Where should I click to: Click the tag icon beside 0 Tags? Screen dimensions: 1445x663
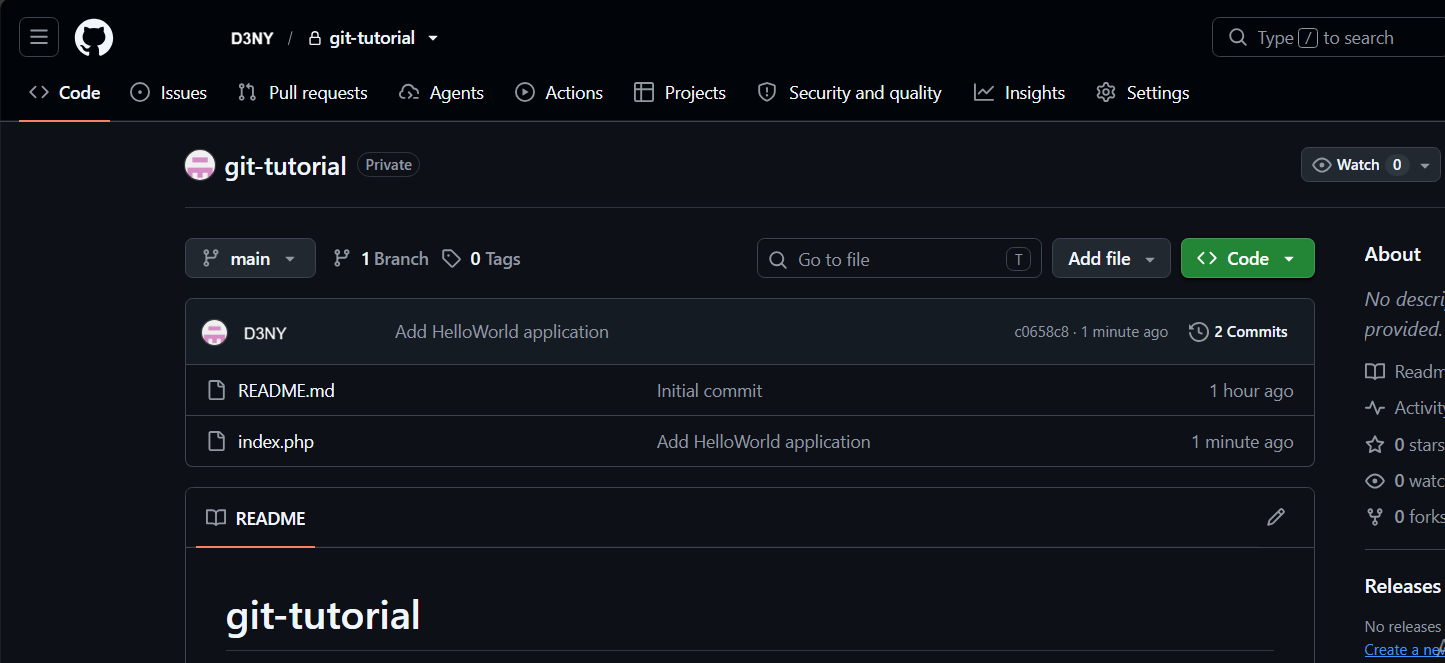(x=452, y=259)
